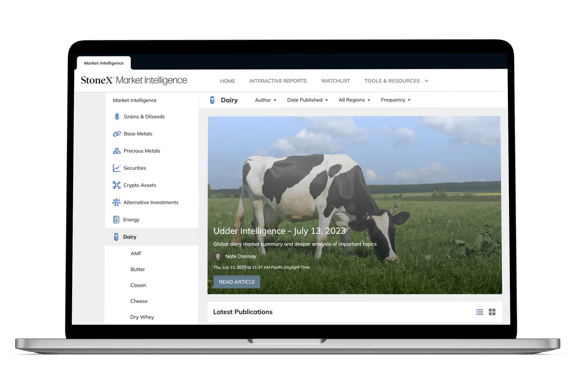This screenshot has height=391, width=576.
Task: Click the Energy icon in sidebar
Action: [x=116, y=219]
